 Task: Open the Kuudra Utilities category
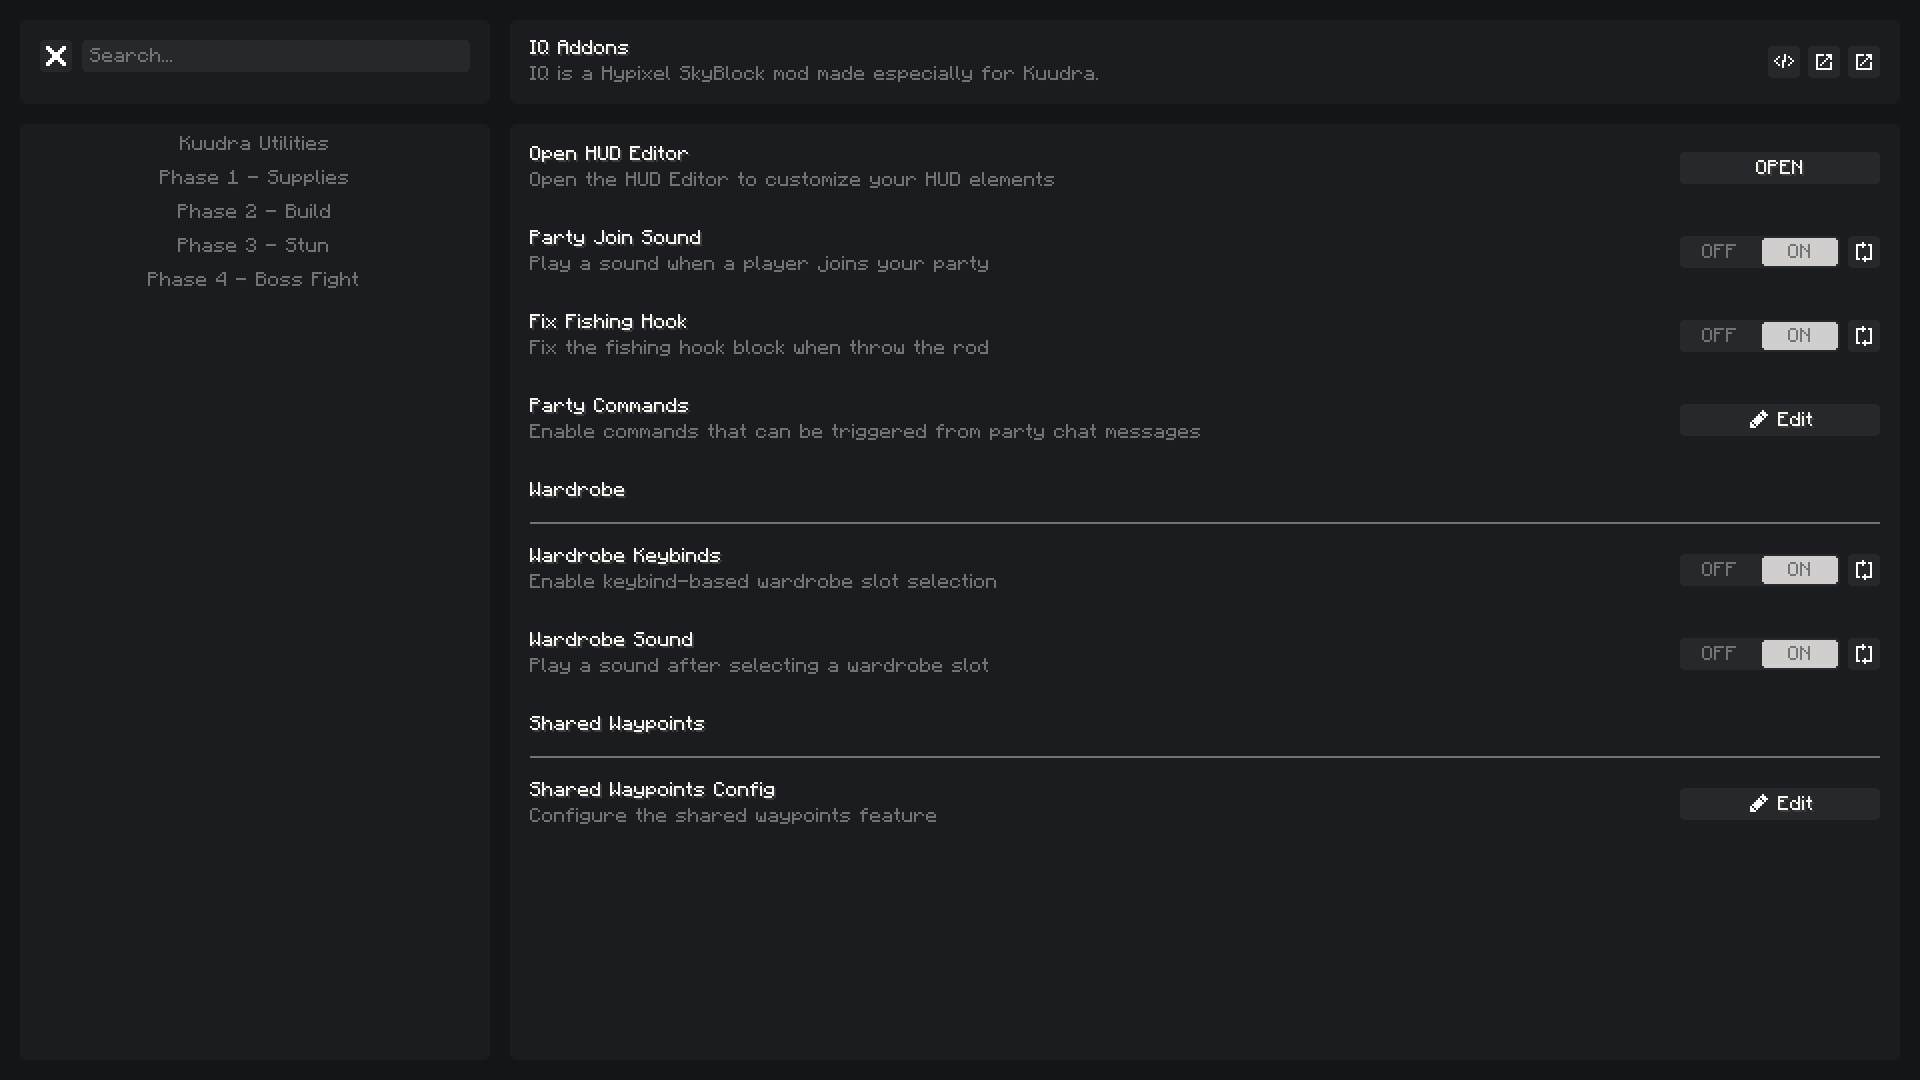coord(254,144)
